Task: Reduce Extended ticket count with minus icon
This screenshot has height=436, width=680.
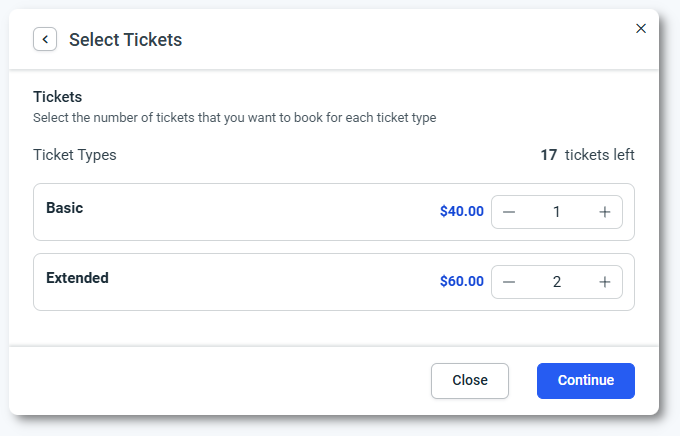Action: point(509,282)
